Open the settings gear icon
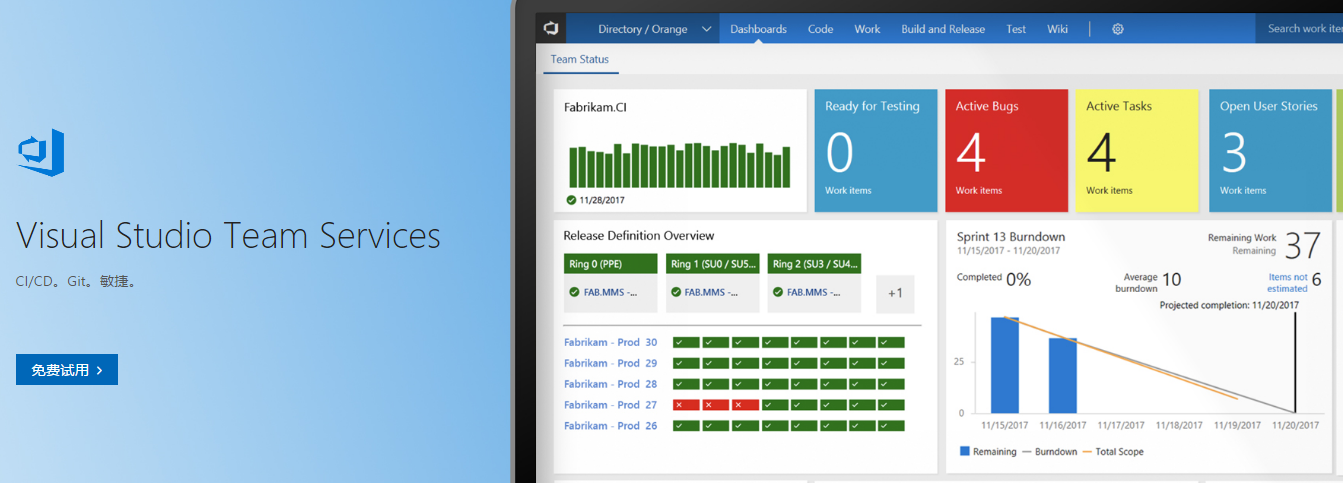The height and width of the screenshot is (483, 1343). pos(1118,29)
